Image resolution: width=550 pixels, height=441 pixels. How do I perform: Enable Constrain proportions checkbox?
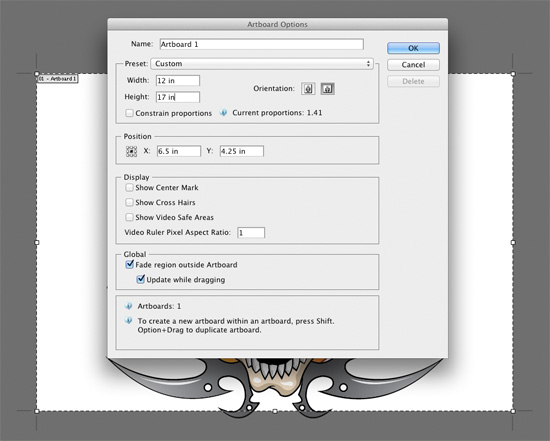pyautogui.click(x=129, y=113)
